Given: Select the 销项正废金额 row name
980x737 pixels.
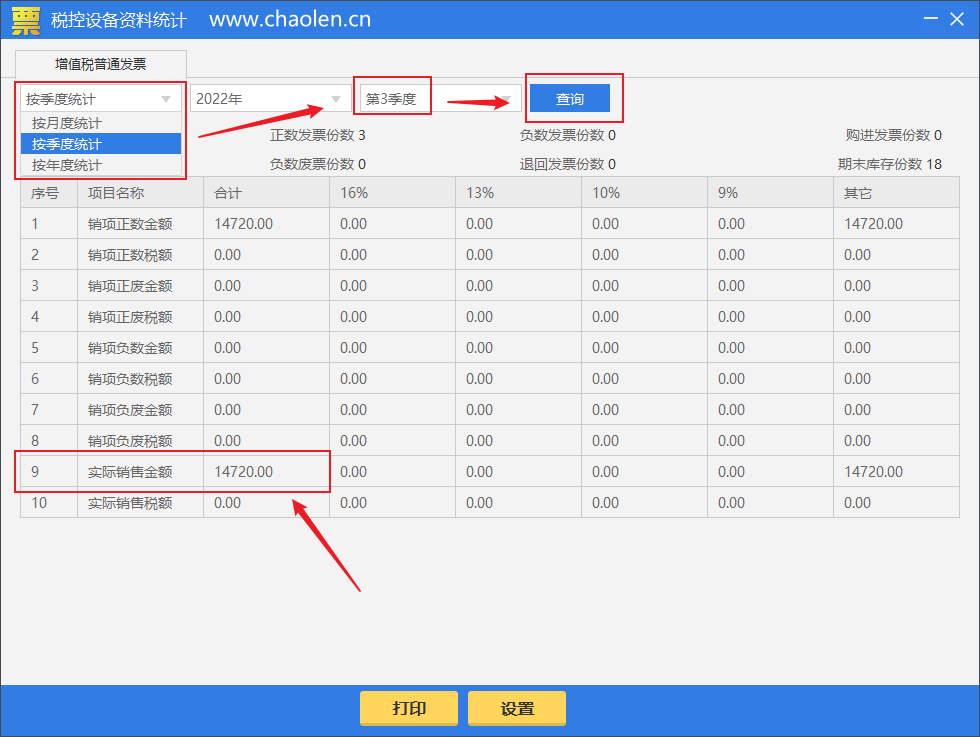Looking at the screenshot, I should point(130,286).
